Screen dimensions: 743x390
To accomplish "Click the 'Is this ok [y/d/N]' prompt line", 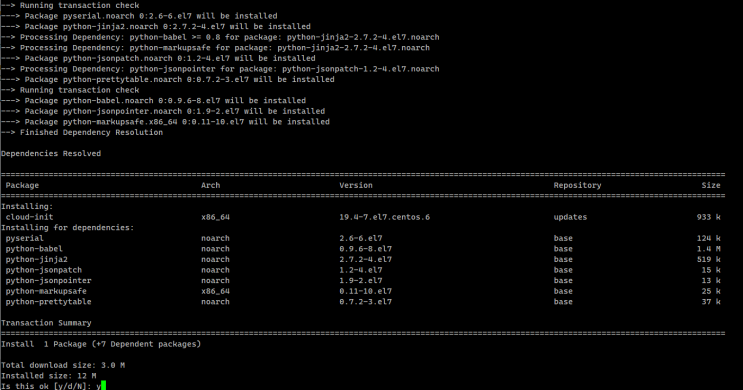I will pos(51,386).
